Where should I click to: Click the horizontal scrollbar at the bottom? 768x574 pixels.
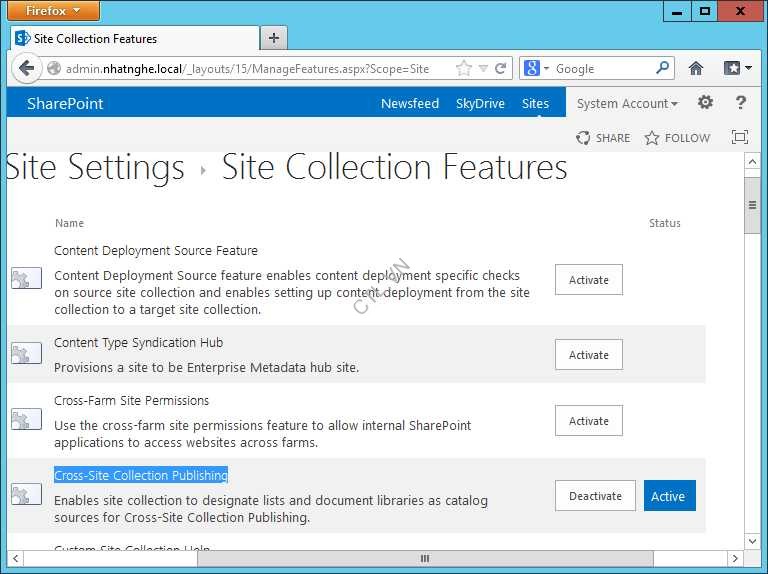coord(424,558)
